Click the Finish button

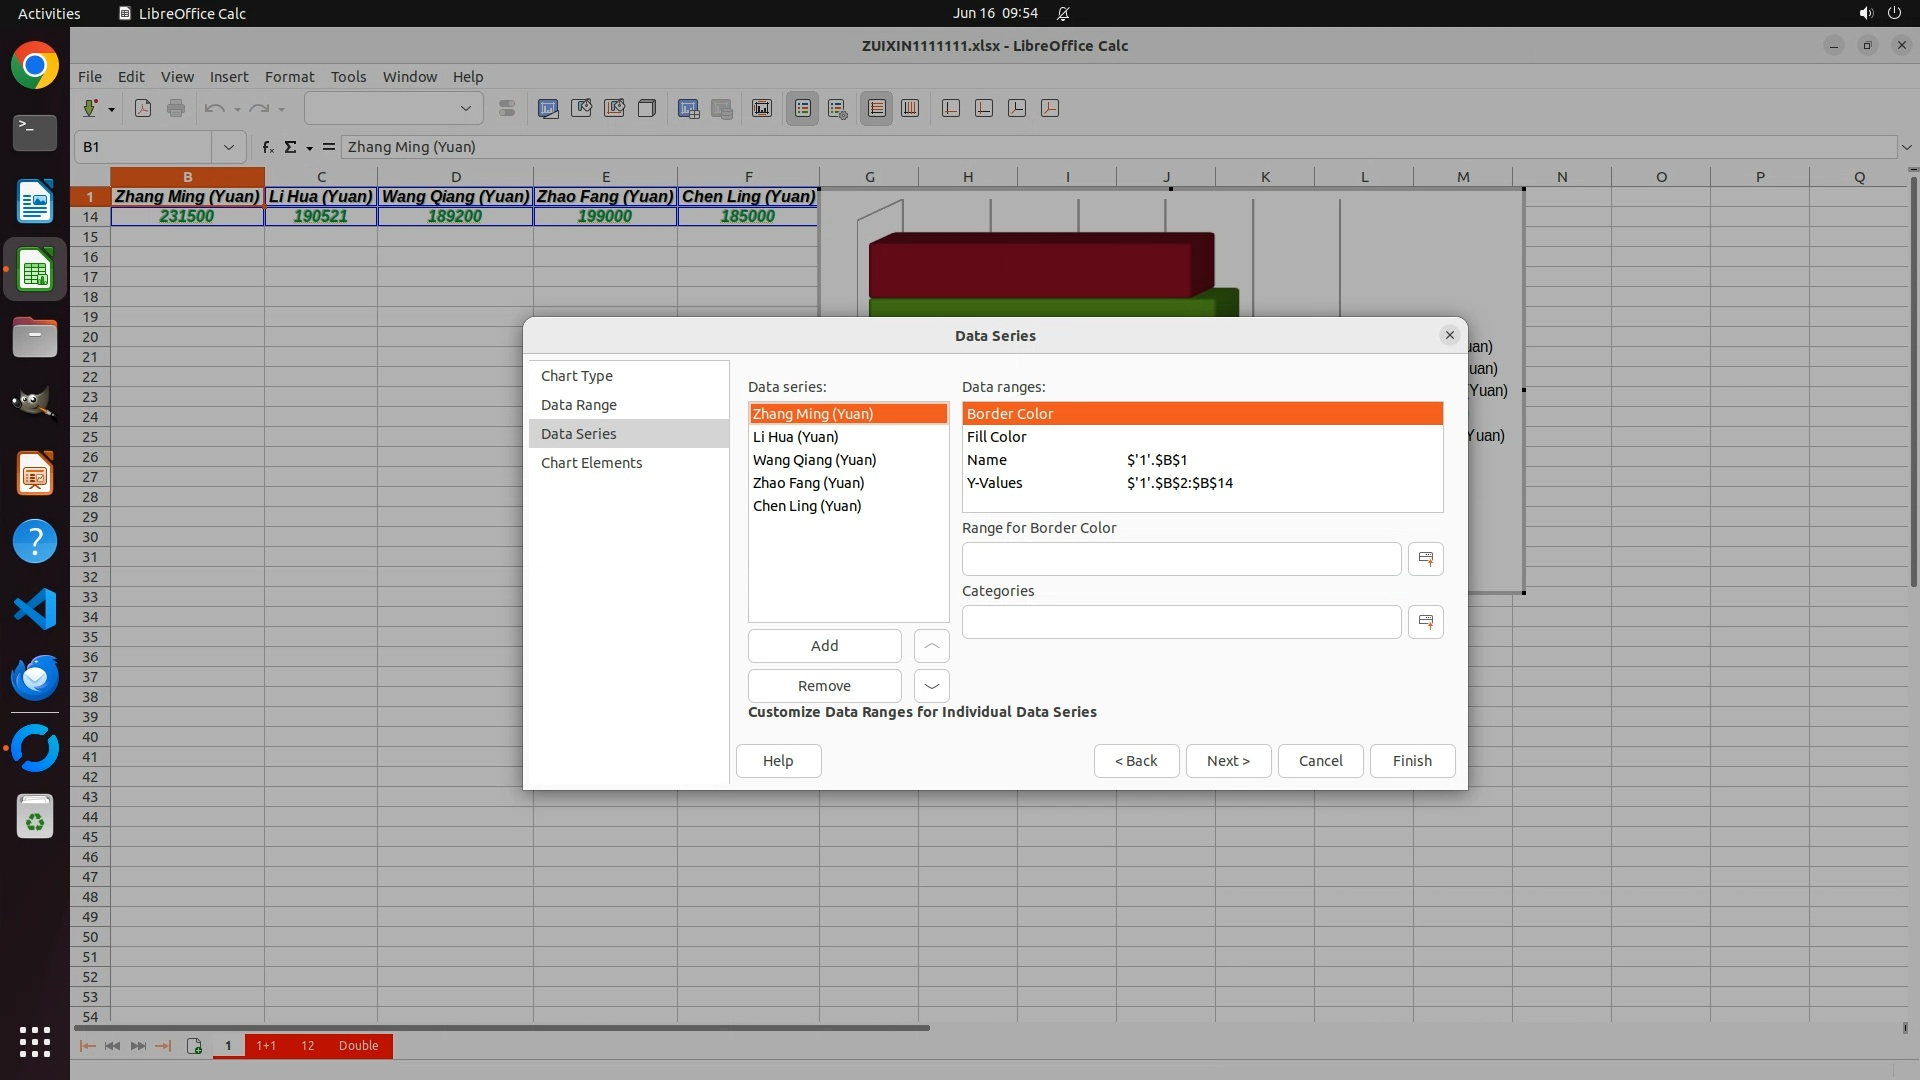point(1411,761)
